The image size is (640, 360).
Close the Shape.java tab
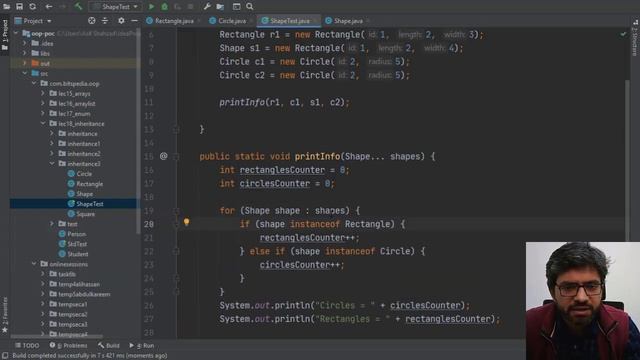(368, 21)
